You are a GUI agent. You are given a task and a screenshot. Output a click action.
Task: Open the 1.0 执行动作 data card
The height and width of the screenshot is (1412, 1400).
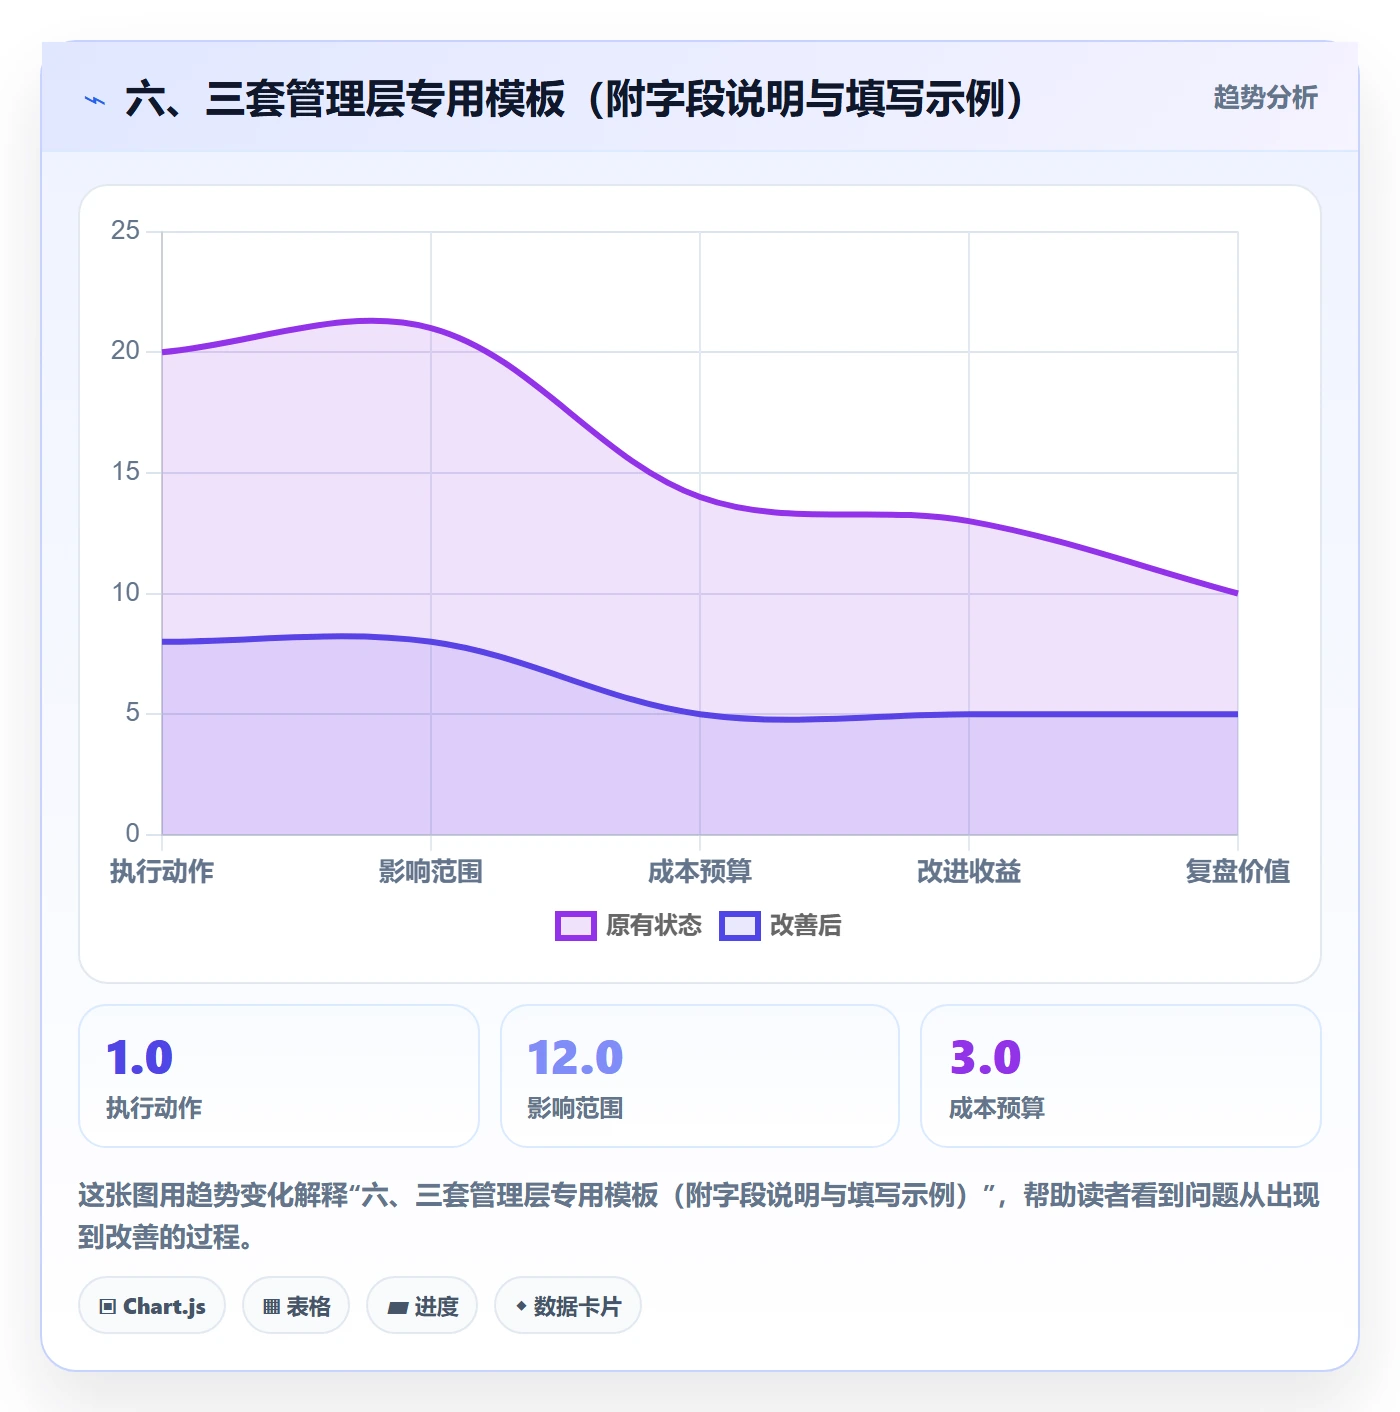279,1076
